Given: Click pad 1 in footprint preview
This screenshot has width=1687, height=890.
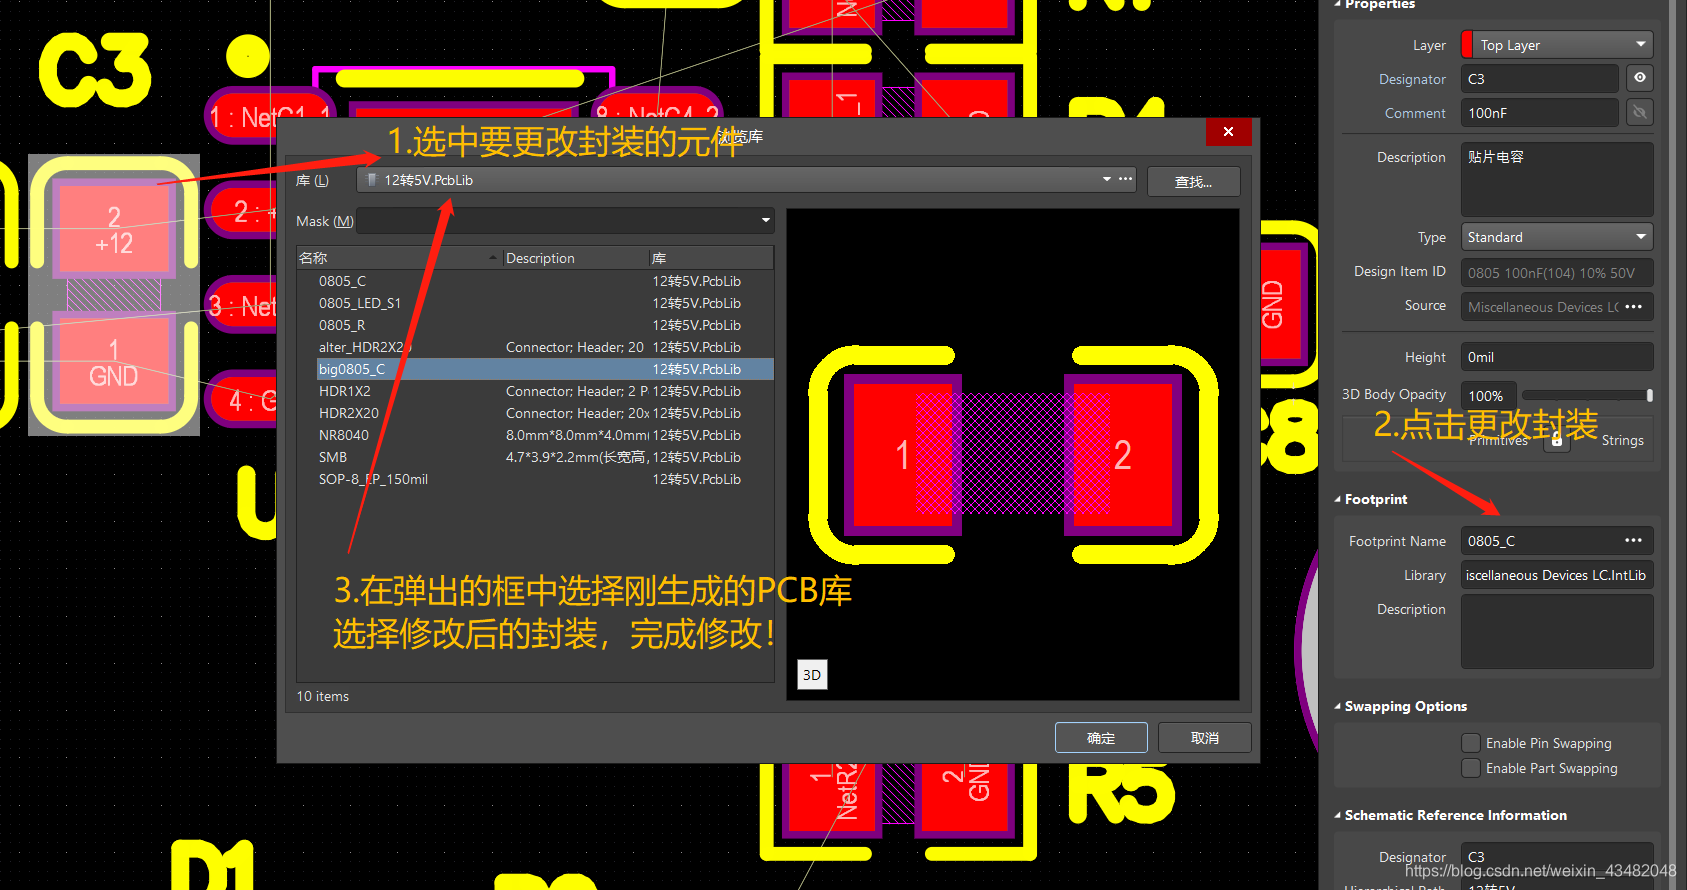Looking at the screenshot, I should (903, 455).
